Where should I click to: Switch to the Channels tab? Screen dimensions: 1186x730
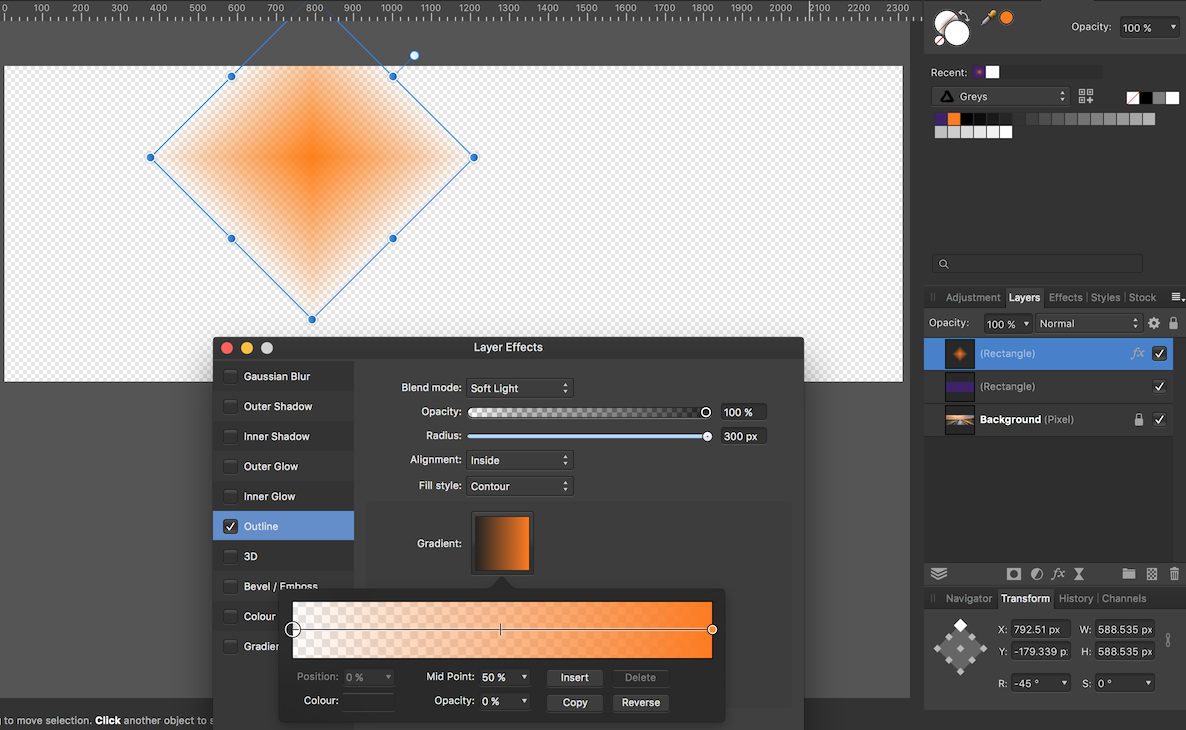coord(1123,598)
